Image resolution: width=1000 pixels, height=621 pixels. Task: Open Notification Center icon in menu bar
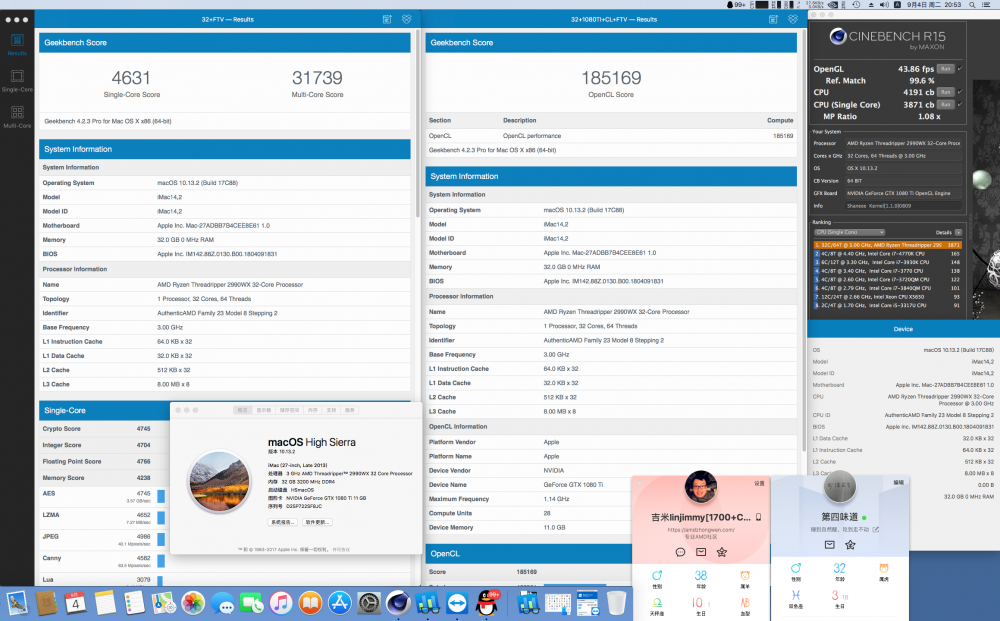(986, 4)
